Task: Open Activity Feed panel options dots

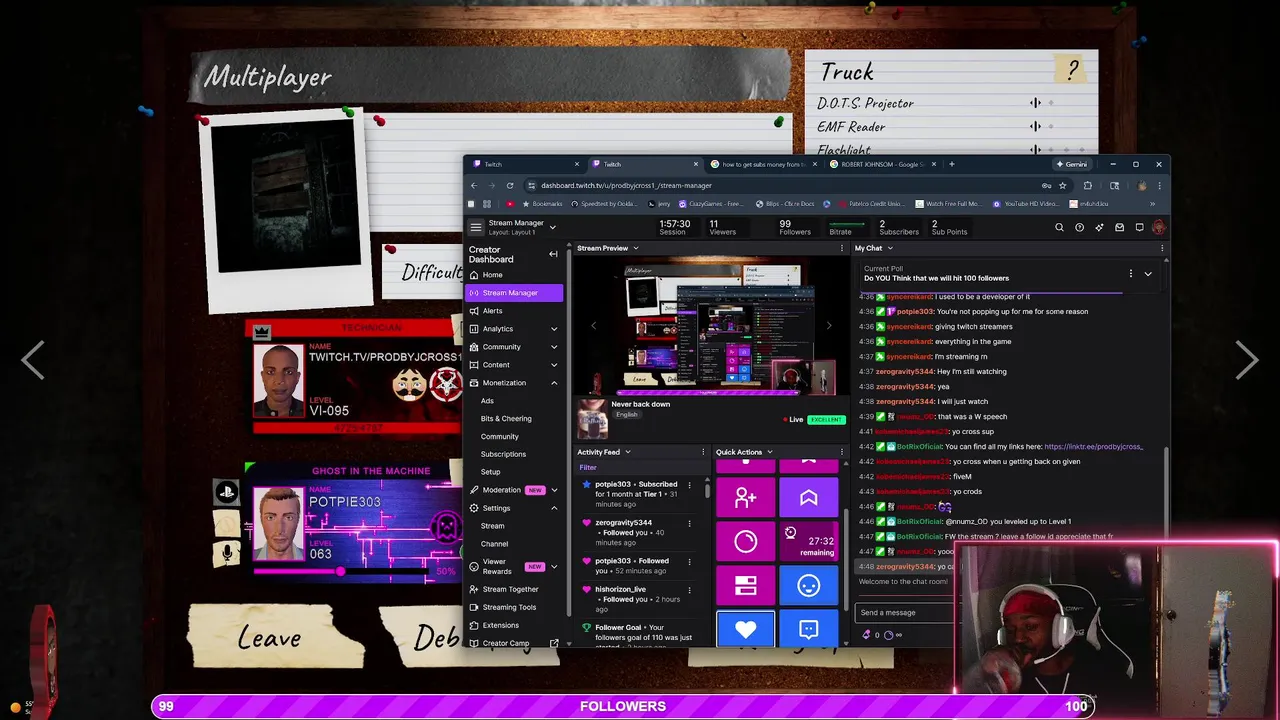Action: pyautogui.click(x=705, y=452)
